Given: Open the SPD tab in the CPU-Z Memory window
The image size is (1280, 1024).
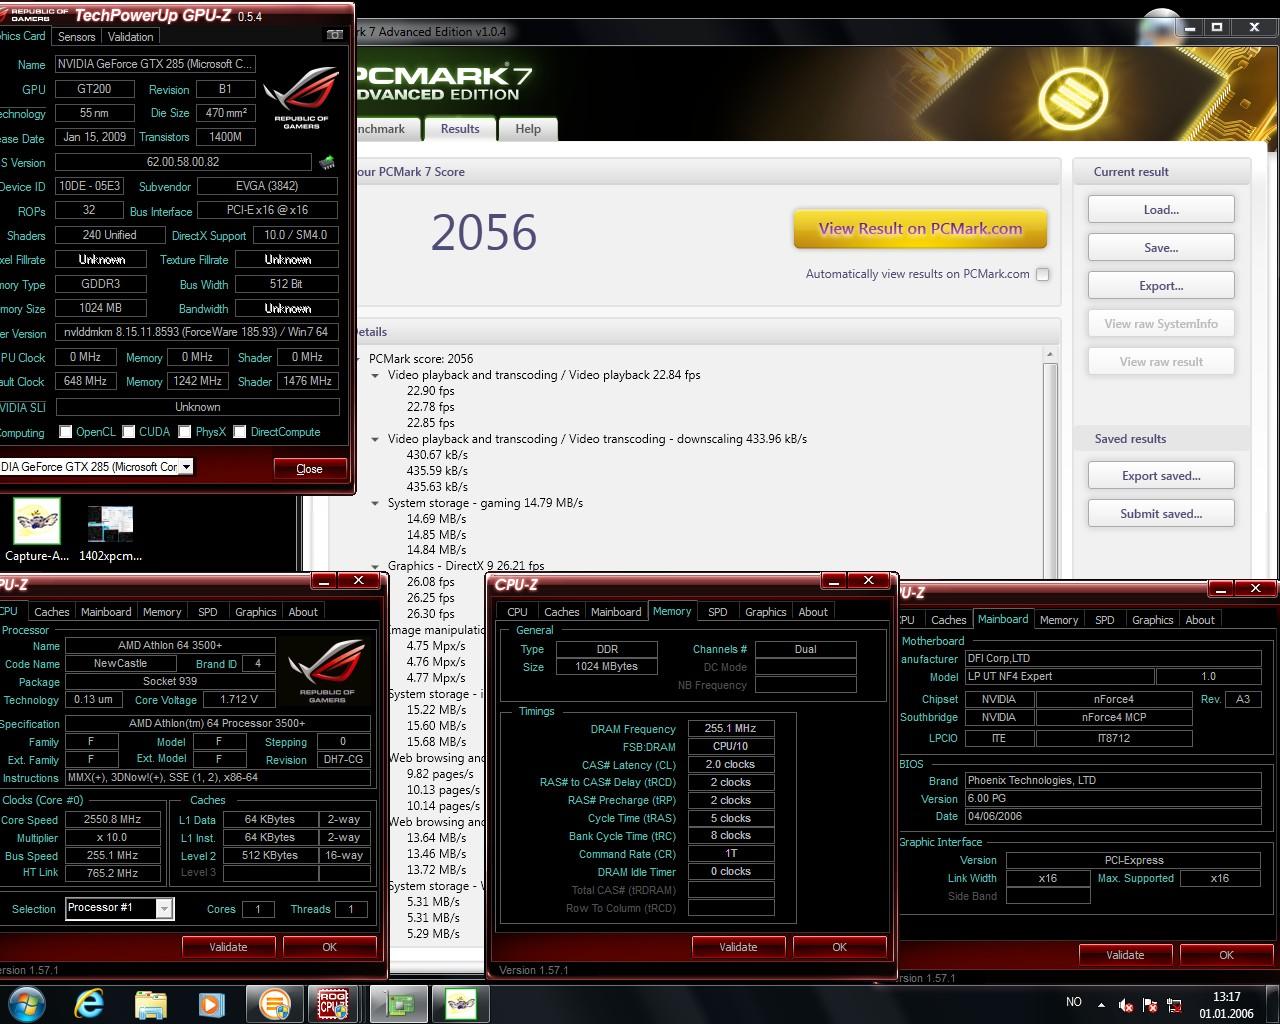Looking at the screenshot, I should pos(718,612).
